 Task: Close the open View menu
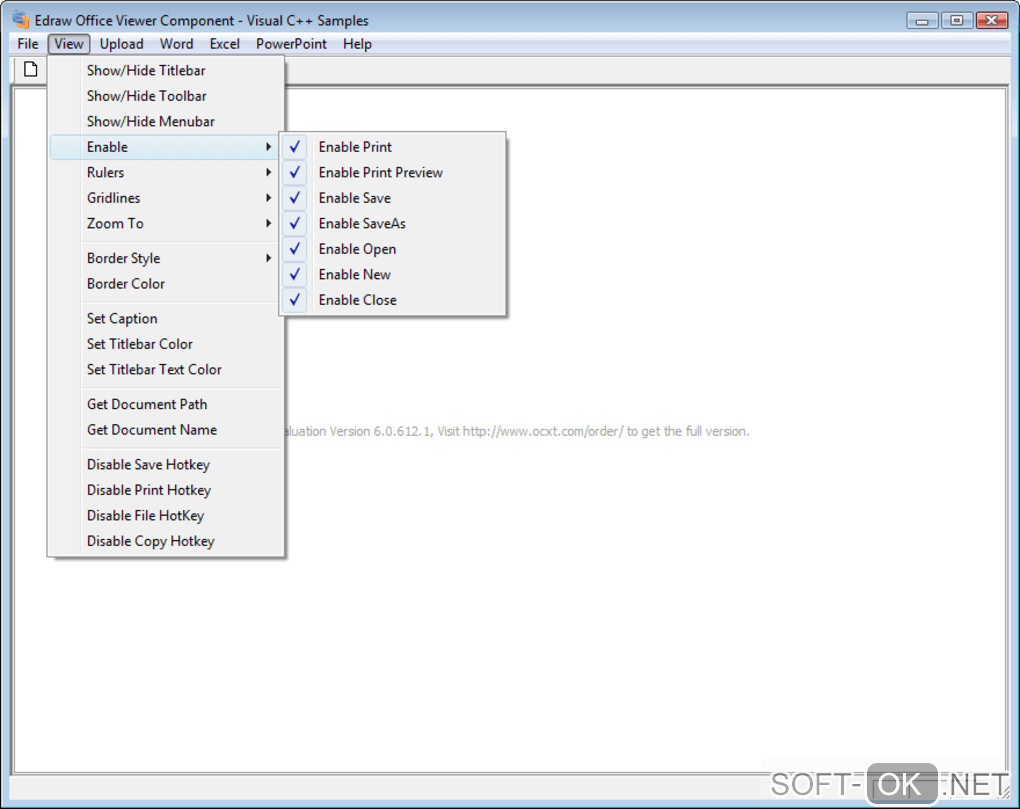click(69, 44)
